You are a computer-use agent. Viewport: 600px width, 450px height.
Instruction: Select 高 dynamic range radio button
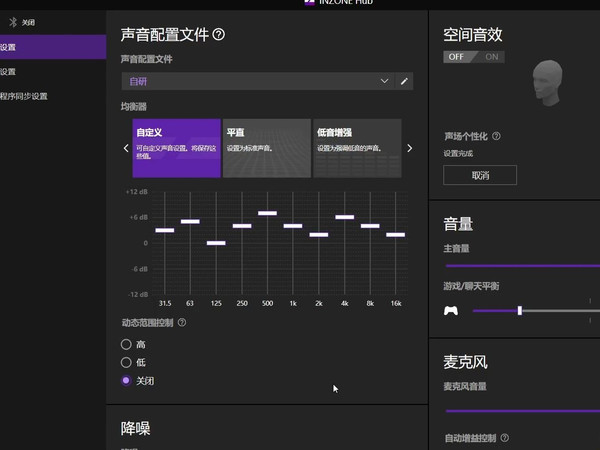click(126, 344)
